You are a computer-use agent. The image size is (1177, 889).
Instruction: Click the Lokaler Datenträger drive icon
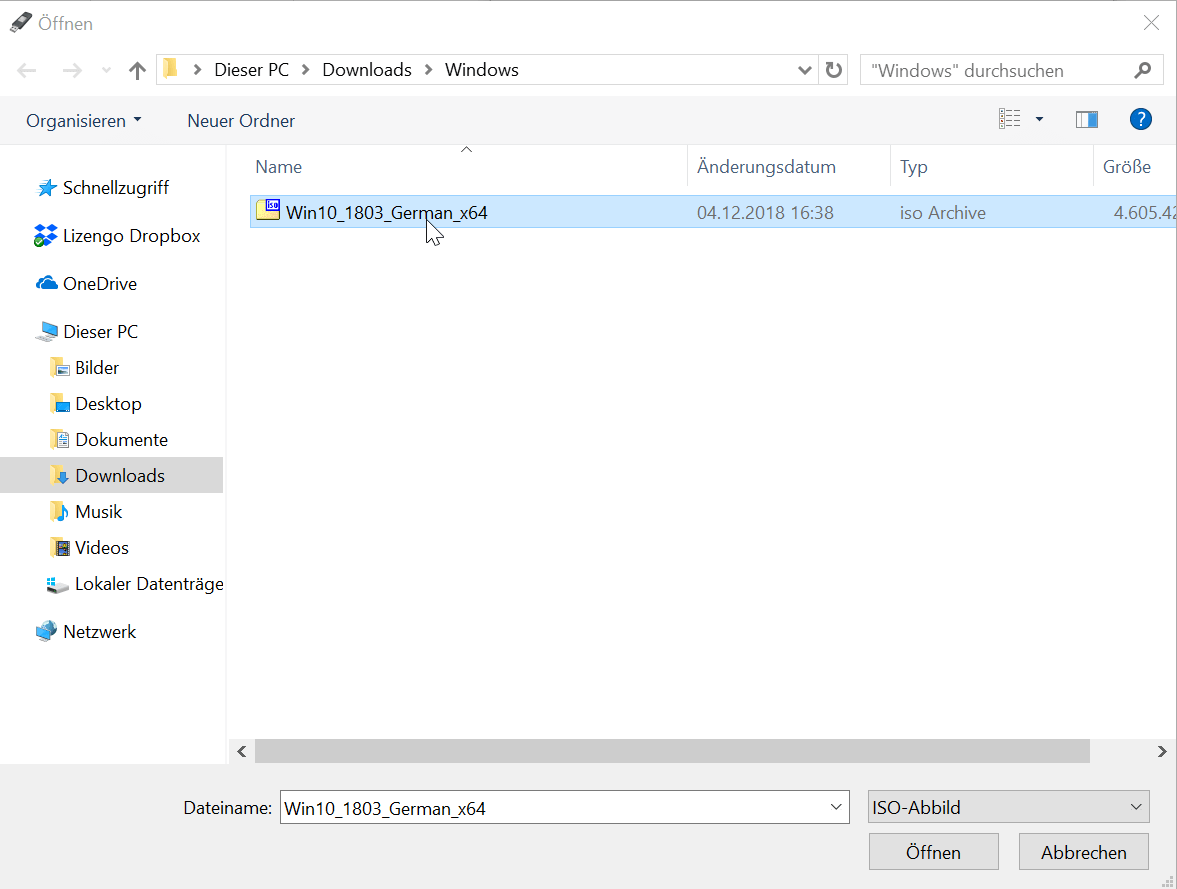[x=57, y=584]
